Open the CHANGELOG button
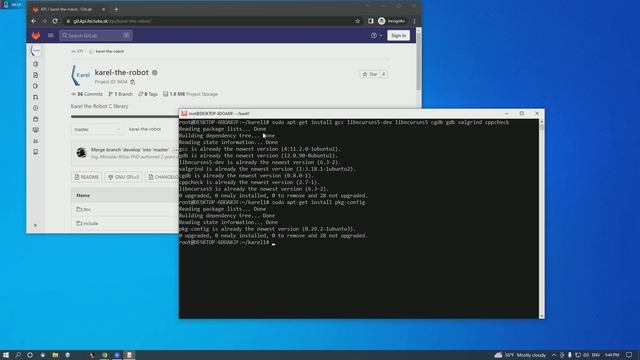640x360 pixels. tap(162, 177)
